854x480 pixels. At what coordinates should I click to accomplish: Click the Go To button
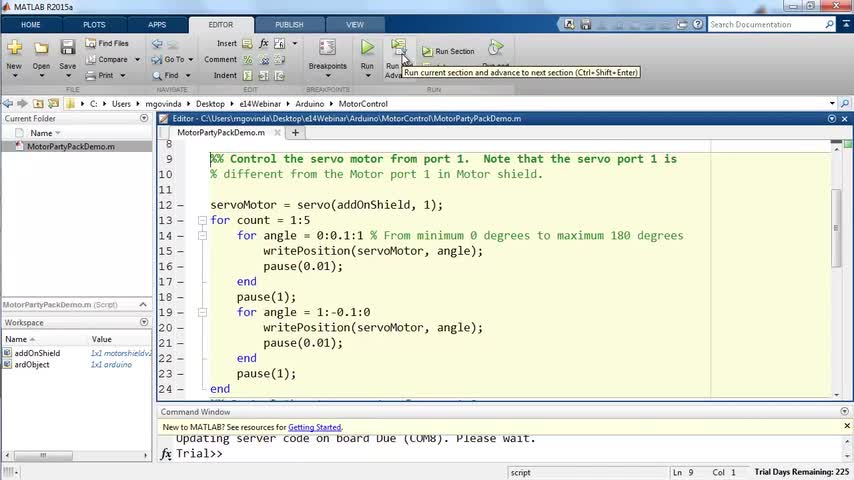168,59
